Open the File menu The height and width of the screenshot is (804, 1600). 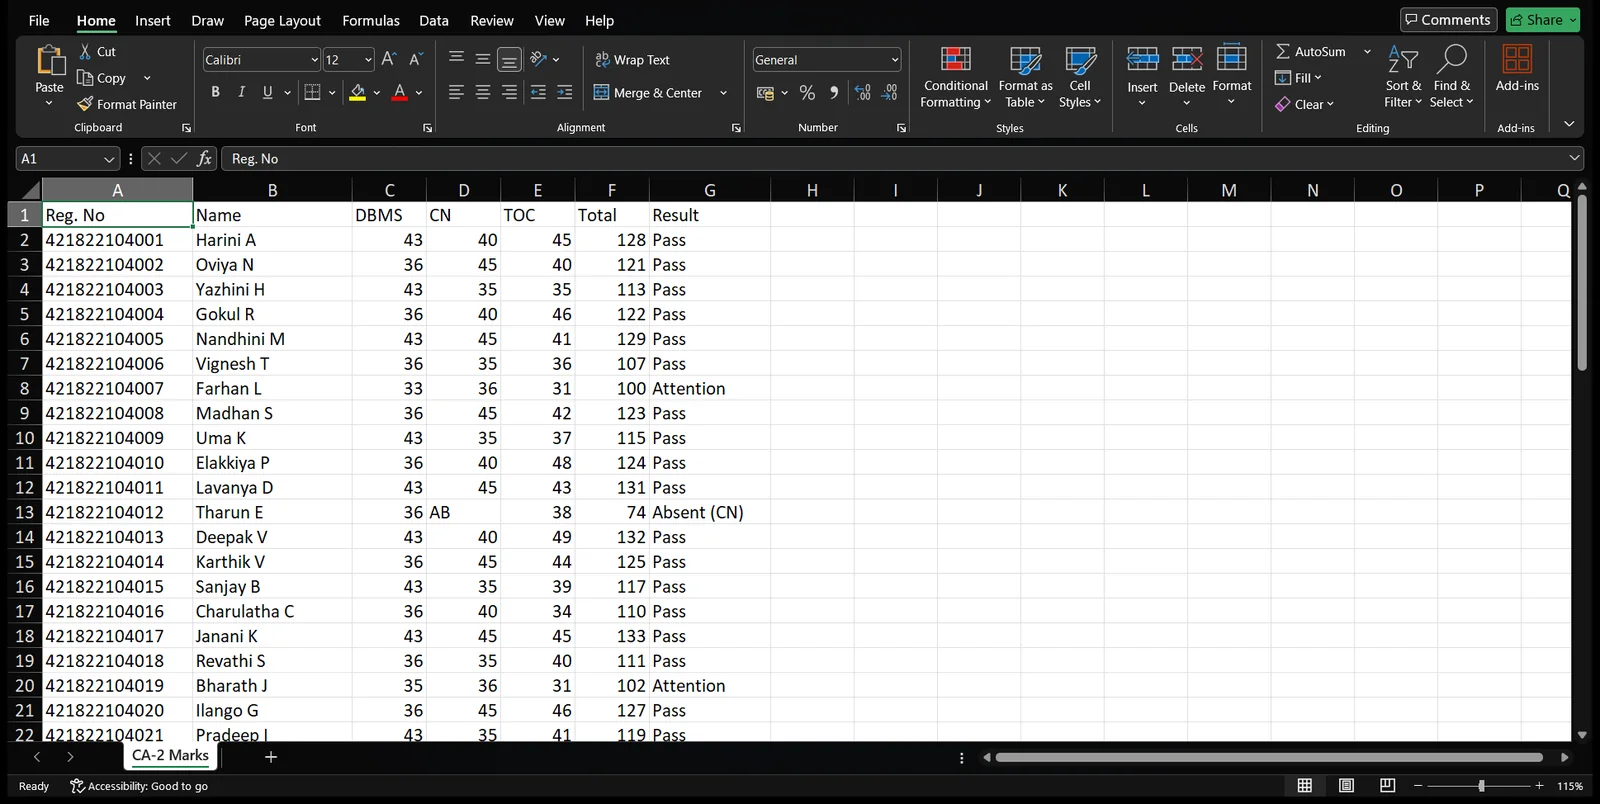39,20
